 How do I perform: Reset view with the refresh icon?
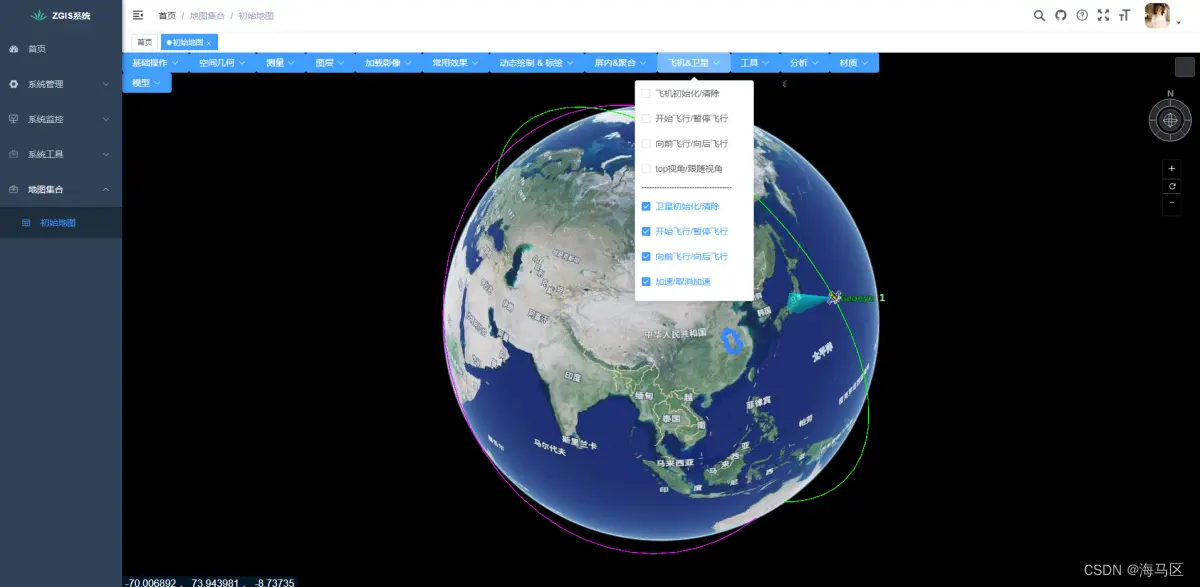(1171, 186)
